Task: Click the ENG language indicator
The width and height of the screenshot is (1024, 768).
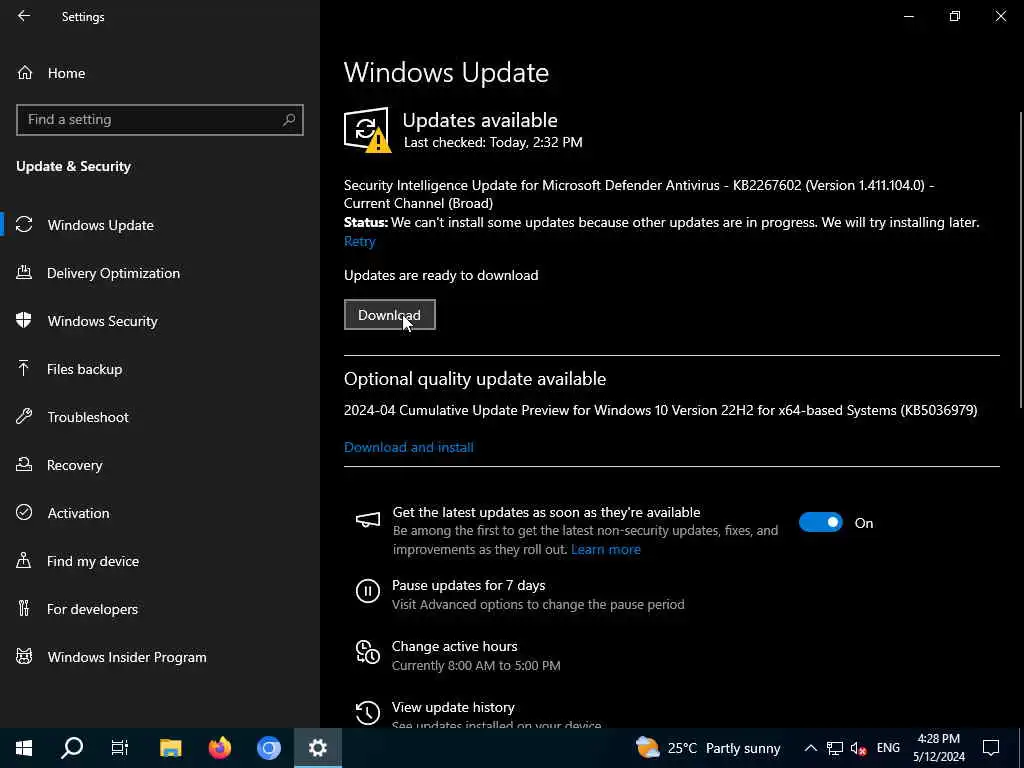Action: pyautogui.click(x=888, y=748)
